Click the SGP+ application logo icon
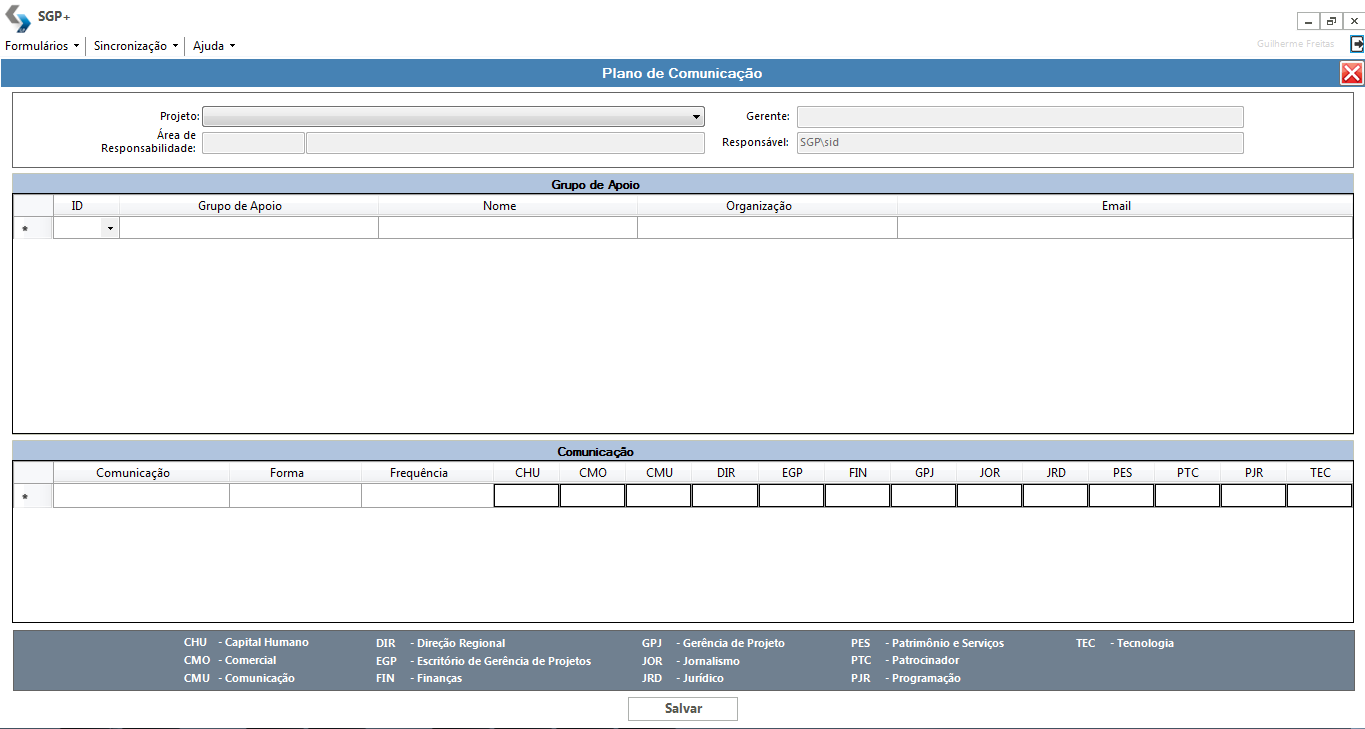The image size is (1365, 729). [18, 18]
